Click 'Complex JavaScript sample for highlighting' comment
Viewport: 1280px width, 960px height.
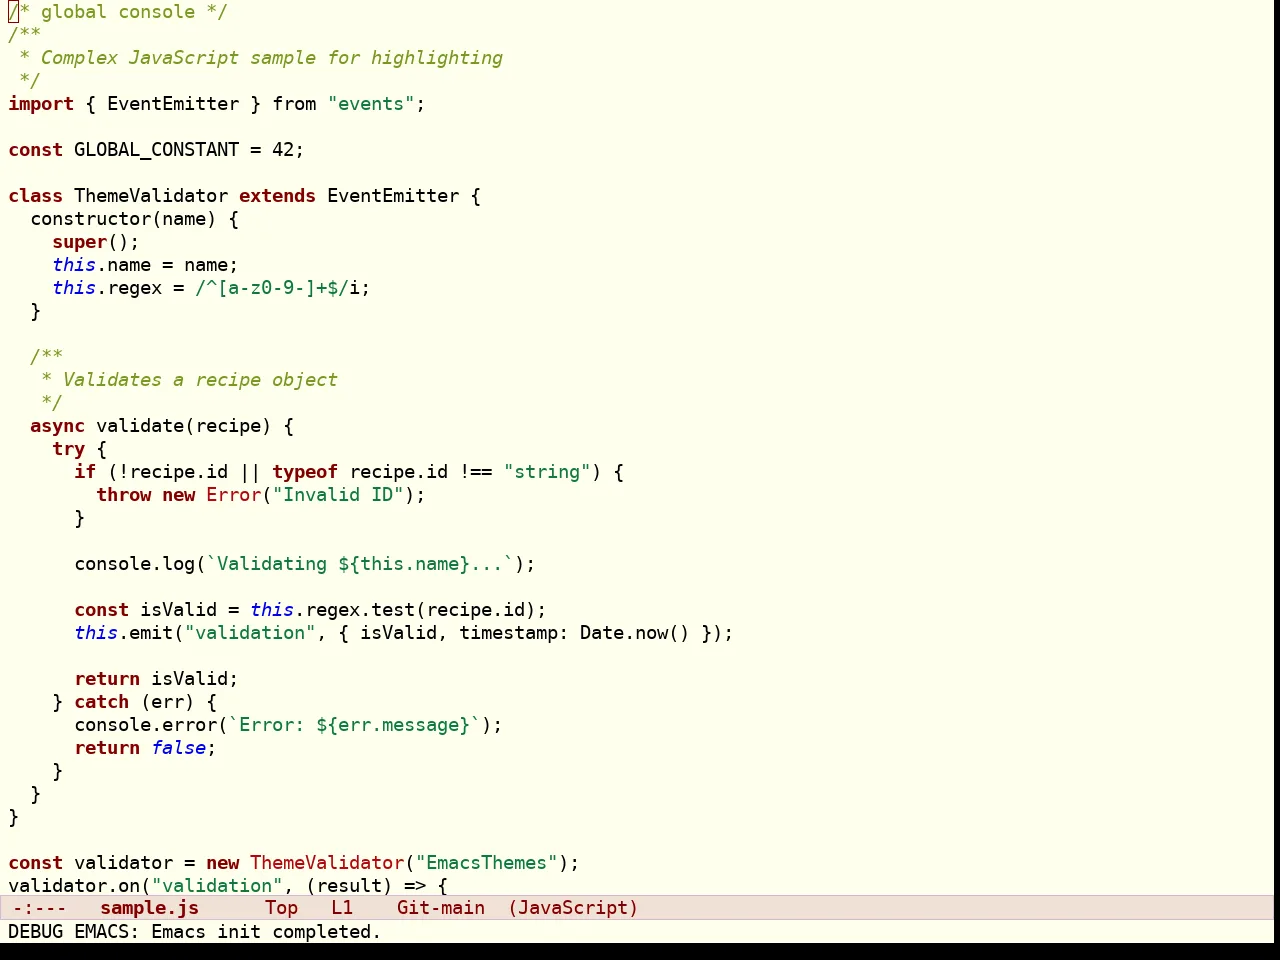(x=272, y=58)
